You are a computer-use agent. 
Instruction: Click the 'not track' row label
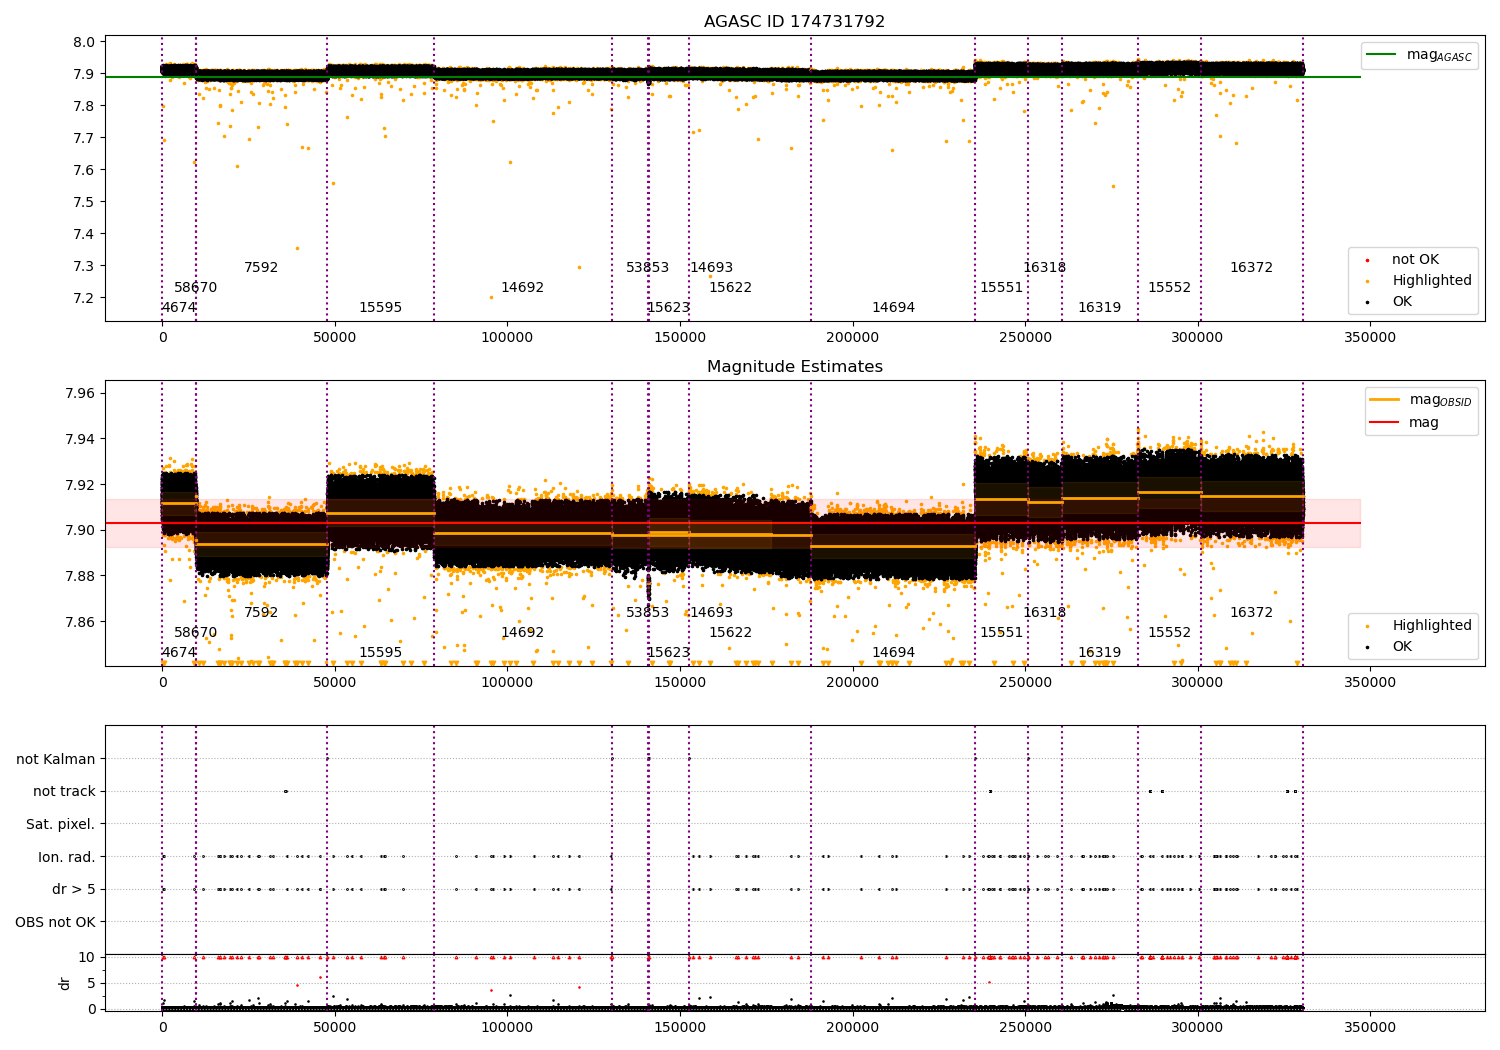click(64, 792)
